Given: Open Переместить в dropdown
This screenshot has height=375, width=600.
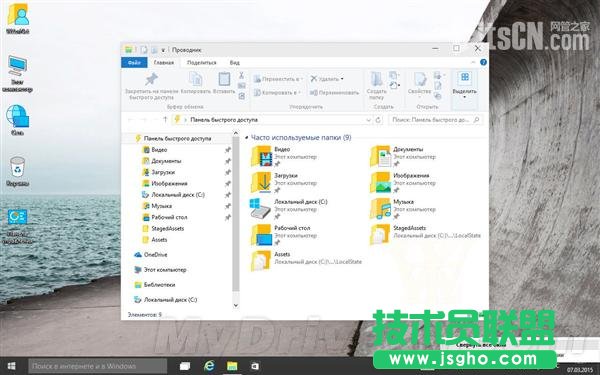Looking at the screenshot, I should click(278, 79).
